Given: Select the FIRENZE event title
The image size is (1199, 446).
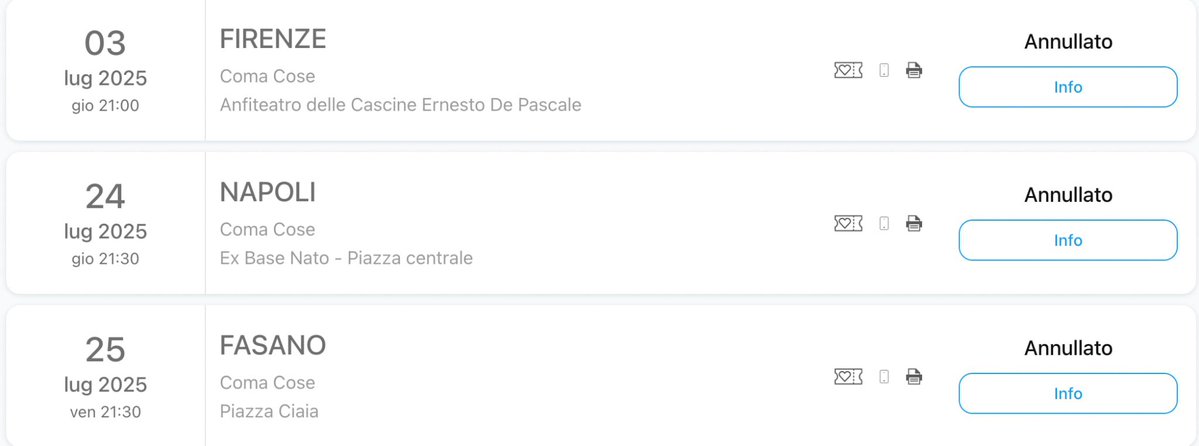Looking at the screenshot, I should click(273, 39).
